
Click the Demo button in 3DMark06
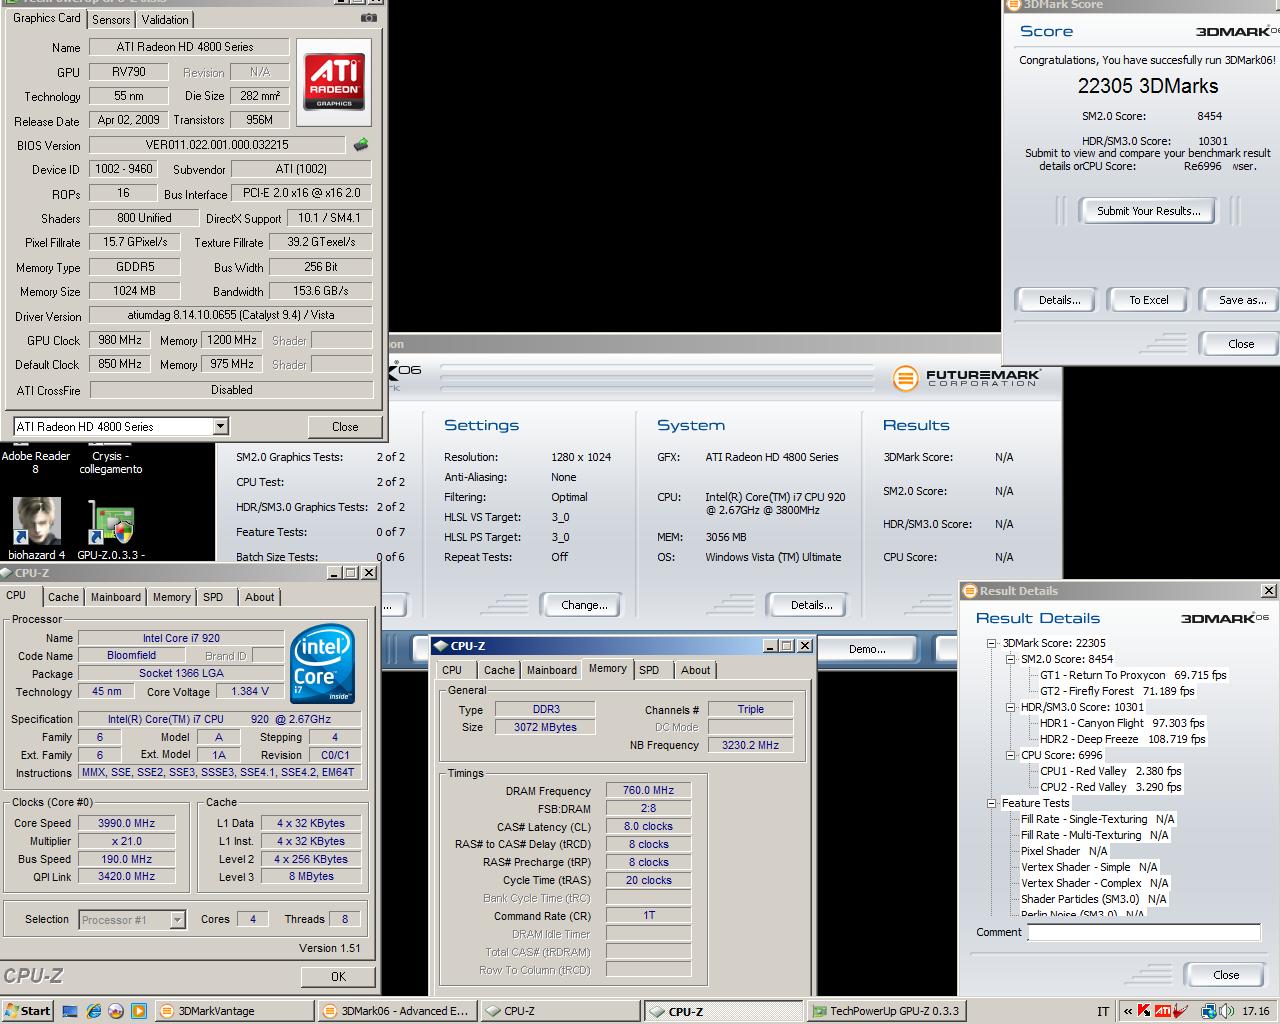pos(867,649)
